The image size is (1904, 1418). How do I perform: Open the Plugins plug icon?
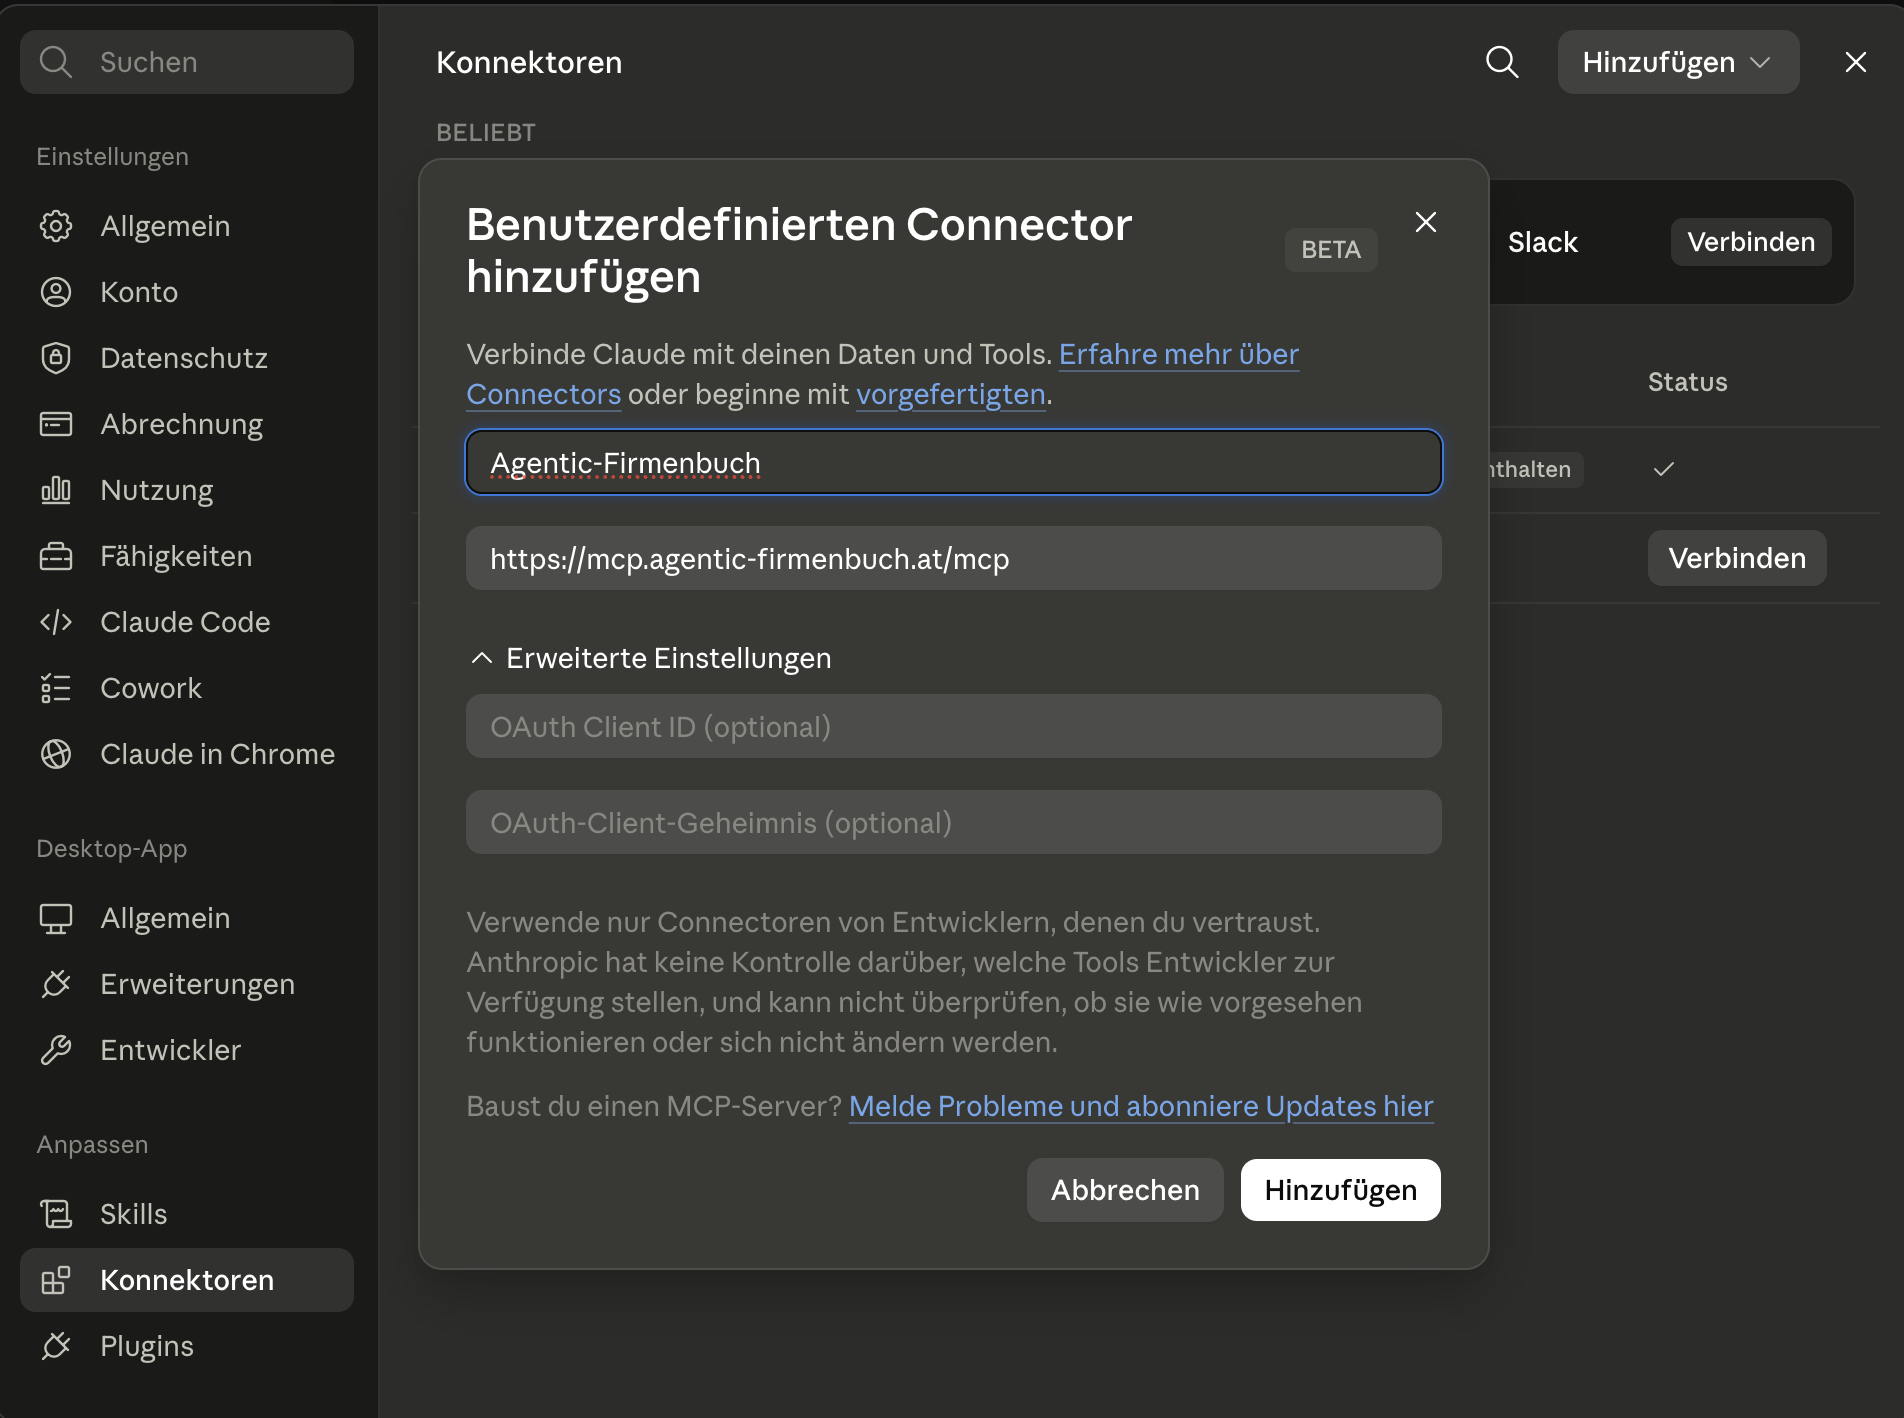click(x=56, y=1346)
